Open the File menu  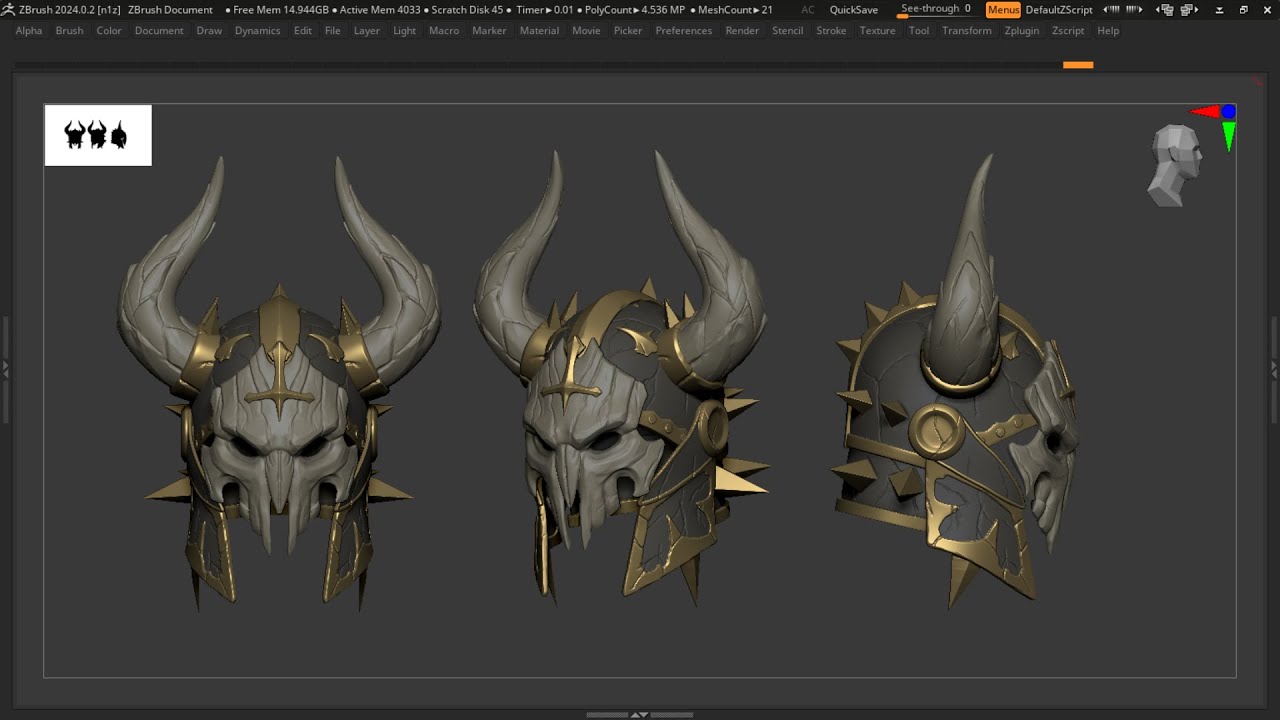pyautogui.click(x=333, y=31)
